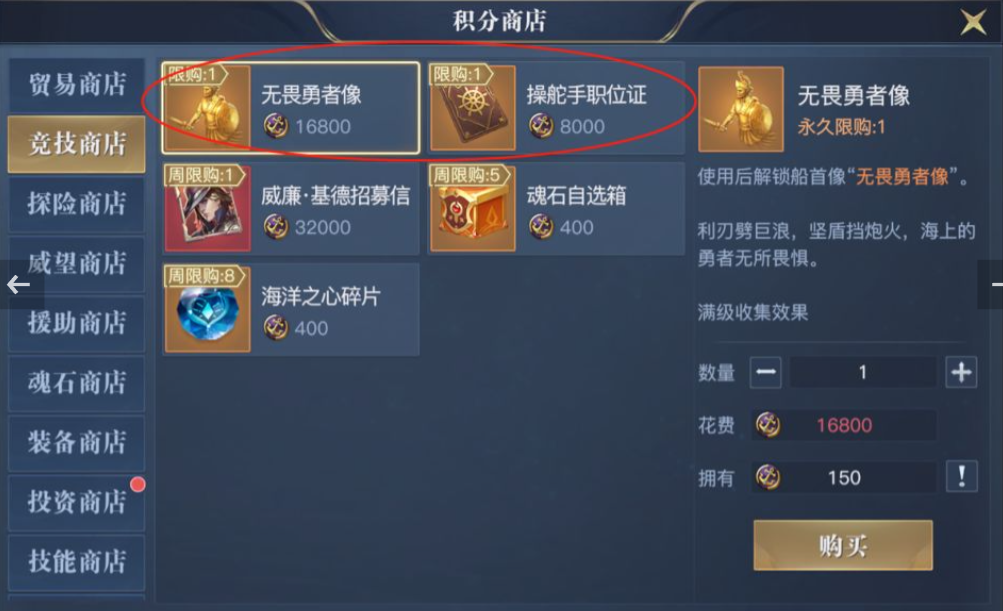Screen dimensions: 1003x611
Task: Decrease purchase quantity with the minus button
Action: (766, 372)
